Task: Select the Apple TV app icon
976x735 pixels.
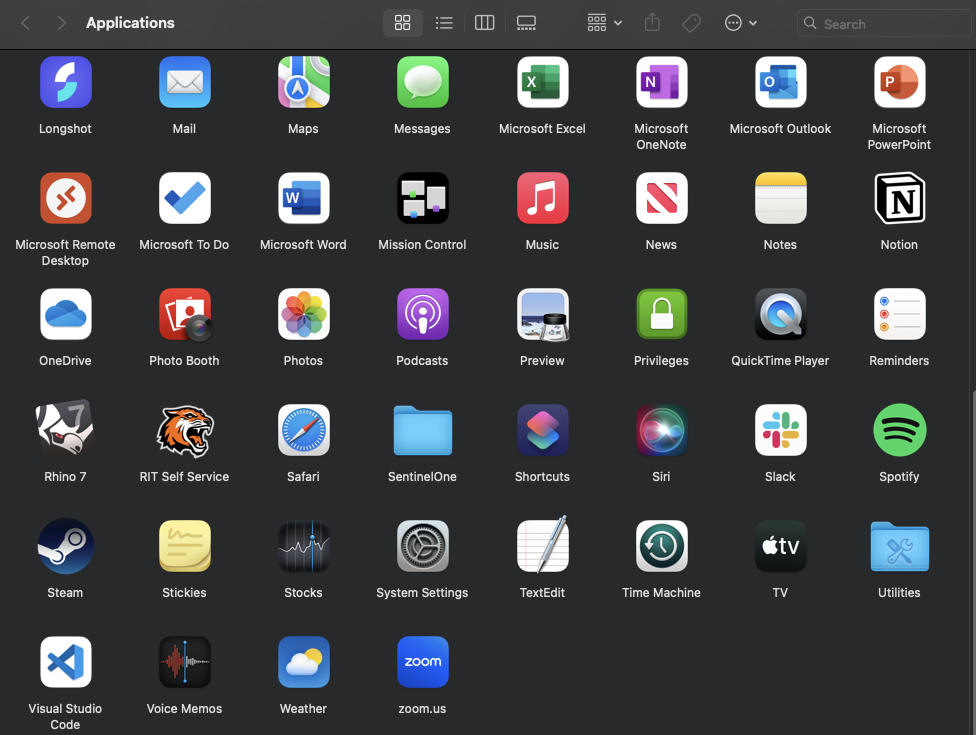Action: click(x=781, y=546)
